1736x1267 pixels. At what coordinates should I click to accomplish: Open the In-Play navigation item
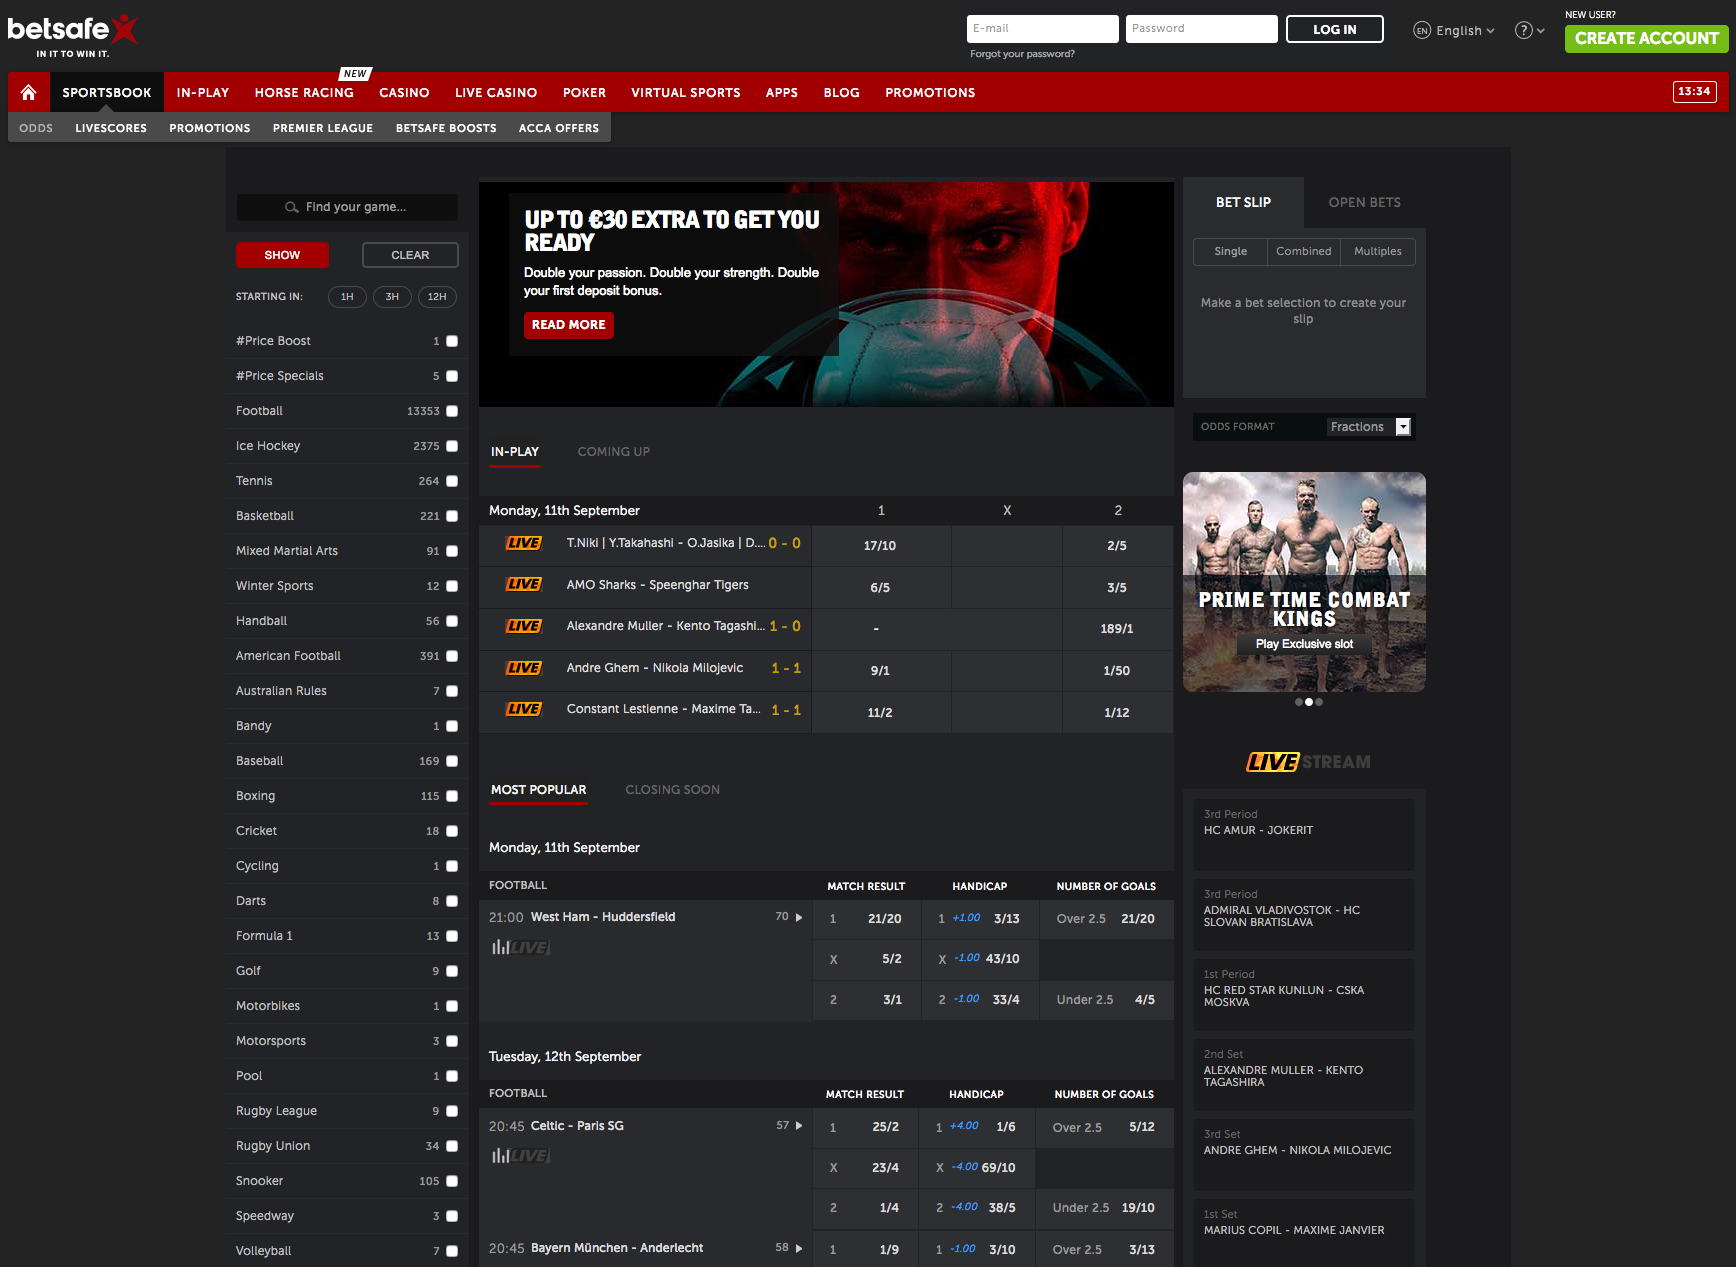[203, 92]
